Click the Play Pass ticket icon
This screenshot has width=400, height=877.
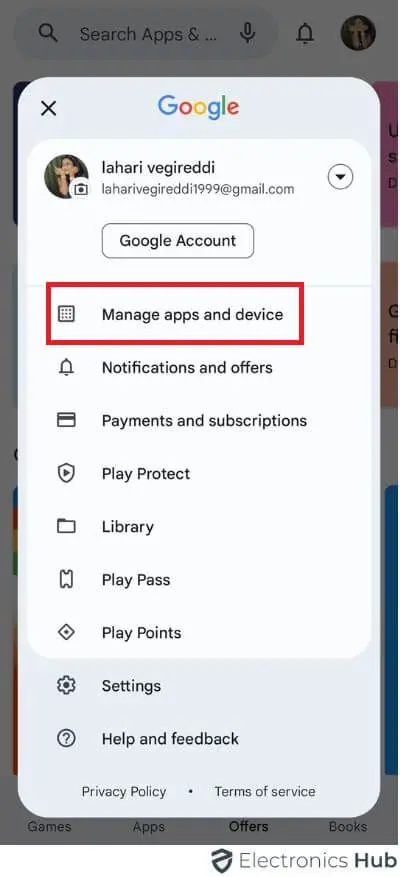66,579
